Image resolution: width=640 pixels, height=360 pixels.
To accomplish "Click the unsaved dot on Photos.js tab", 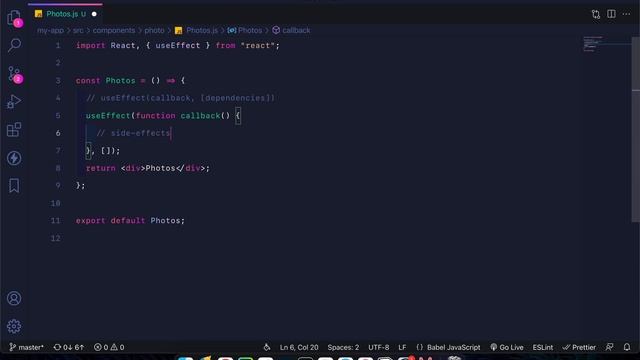I will point(94,14).
